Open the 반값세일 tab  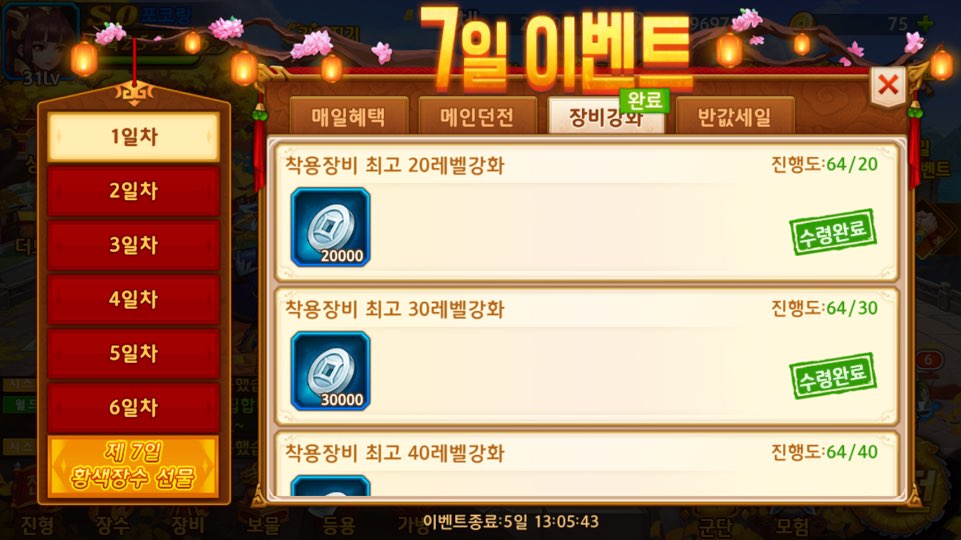[735, 115]
